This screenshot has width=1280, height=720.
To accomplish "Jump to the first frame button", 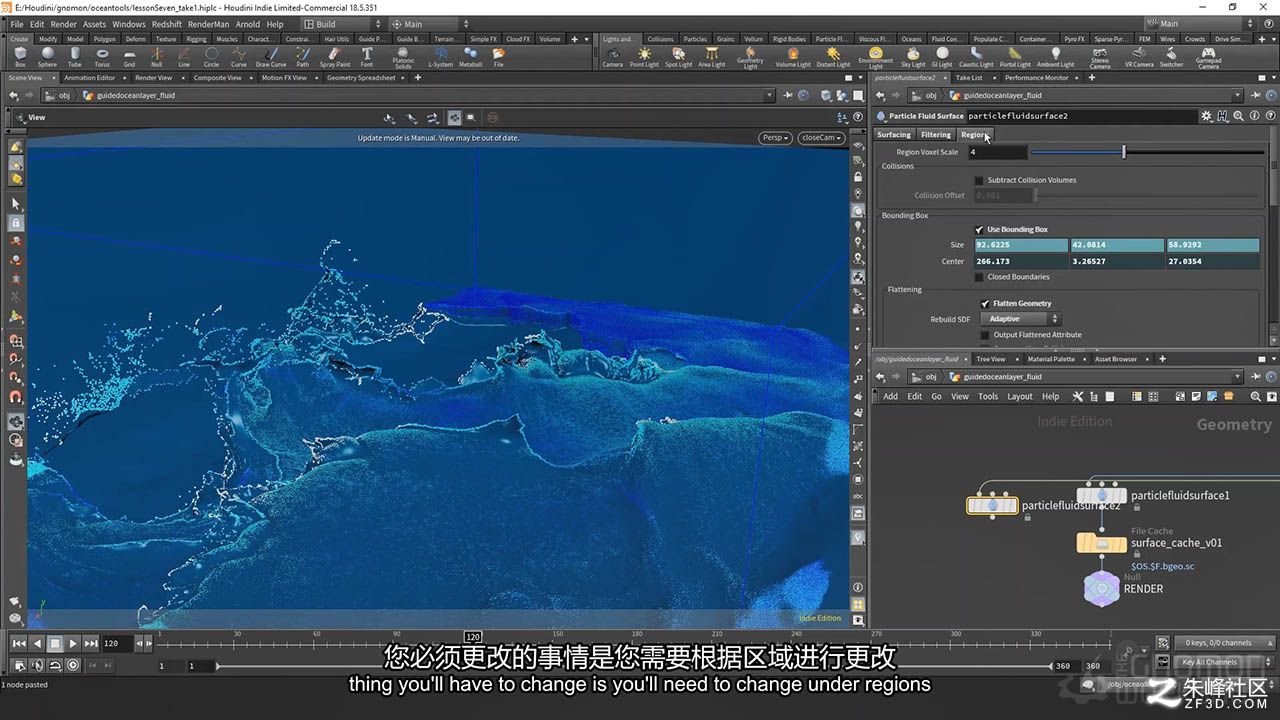I will (19, 644).
